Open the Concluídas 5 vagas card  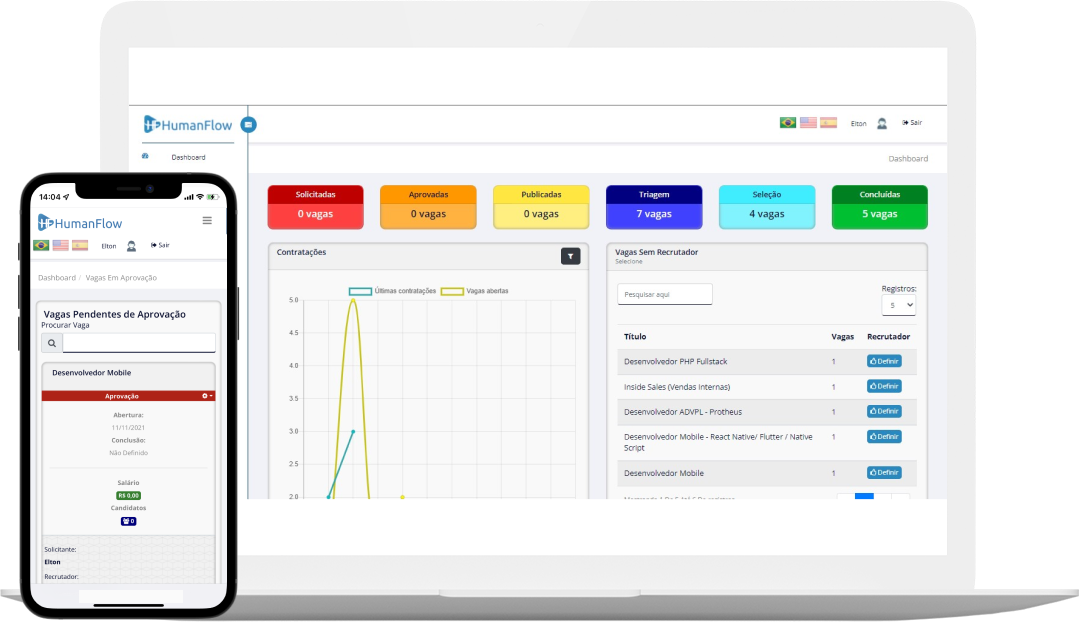point(879,207)
